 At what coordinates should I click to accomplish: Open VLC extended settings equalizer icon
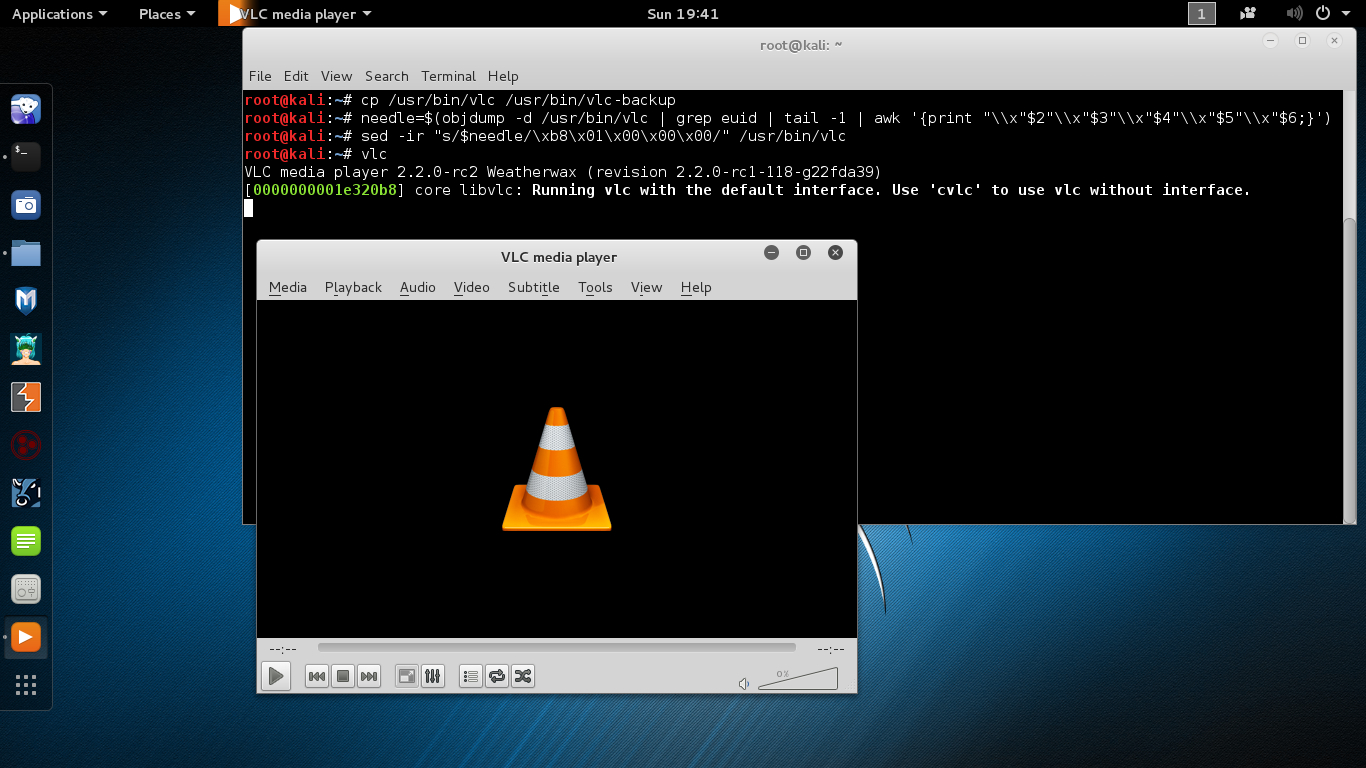[x=433, y=677]
